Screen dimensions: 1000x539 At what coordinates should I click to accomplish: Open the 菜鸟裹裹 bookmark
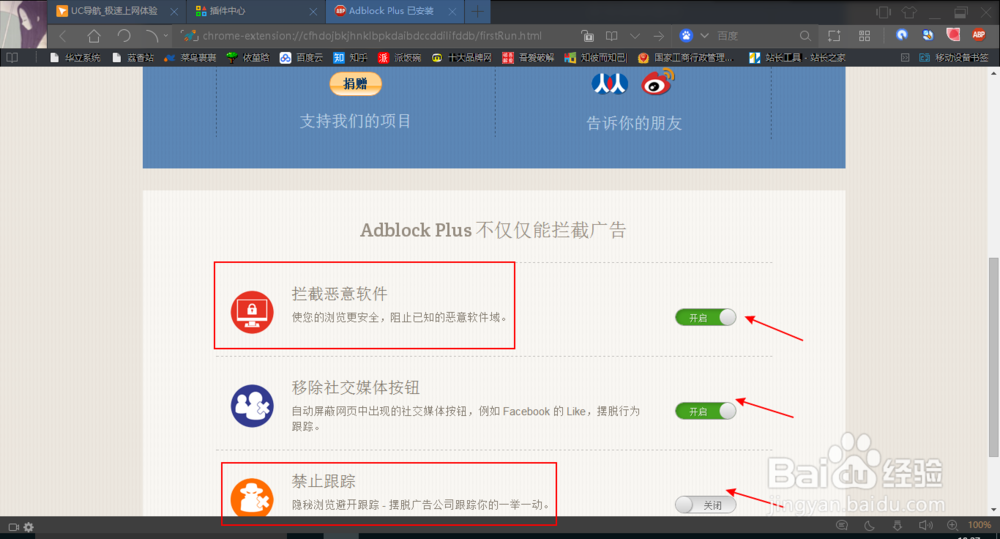[190, 57]
